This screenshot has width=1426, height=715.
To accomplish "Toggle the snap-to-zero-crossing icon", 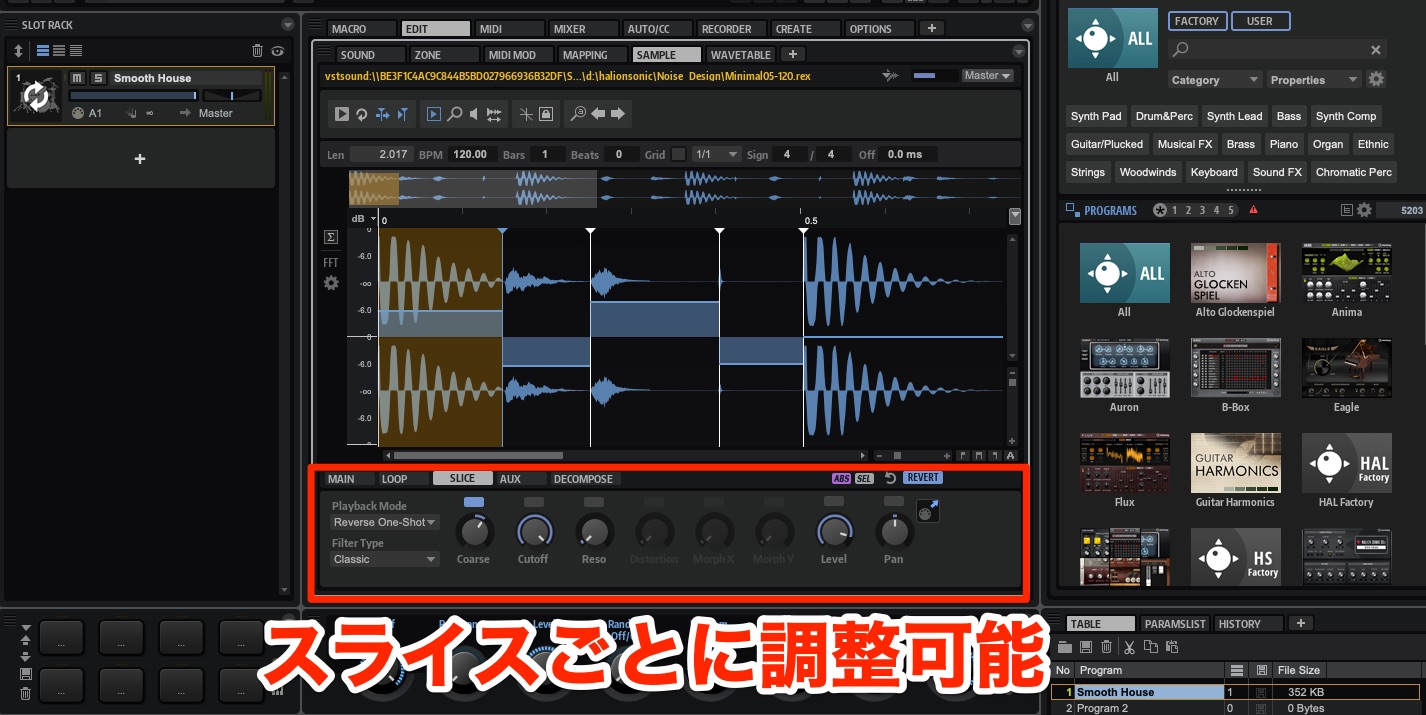I will pos(526,115).
